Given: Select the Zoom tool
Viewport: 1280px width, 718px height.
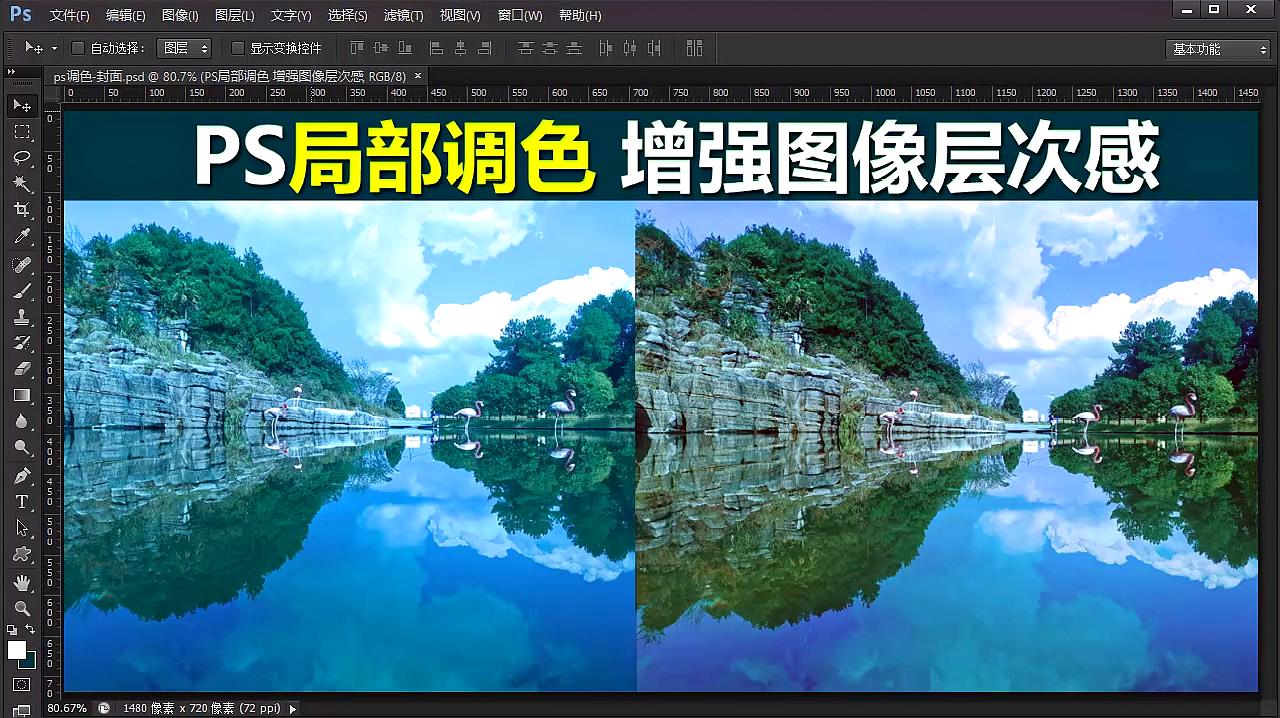Looking at the screenshot, I should pos(22,607).
